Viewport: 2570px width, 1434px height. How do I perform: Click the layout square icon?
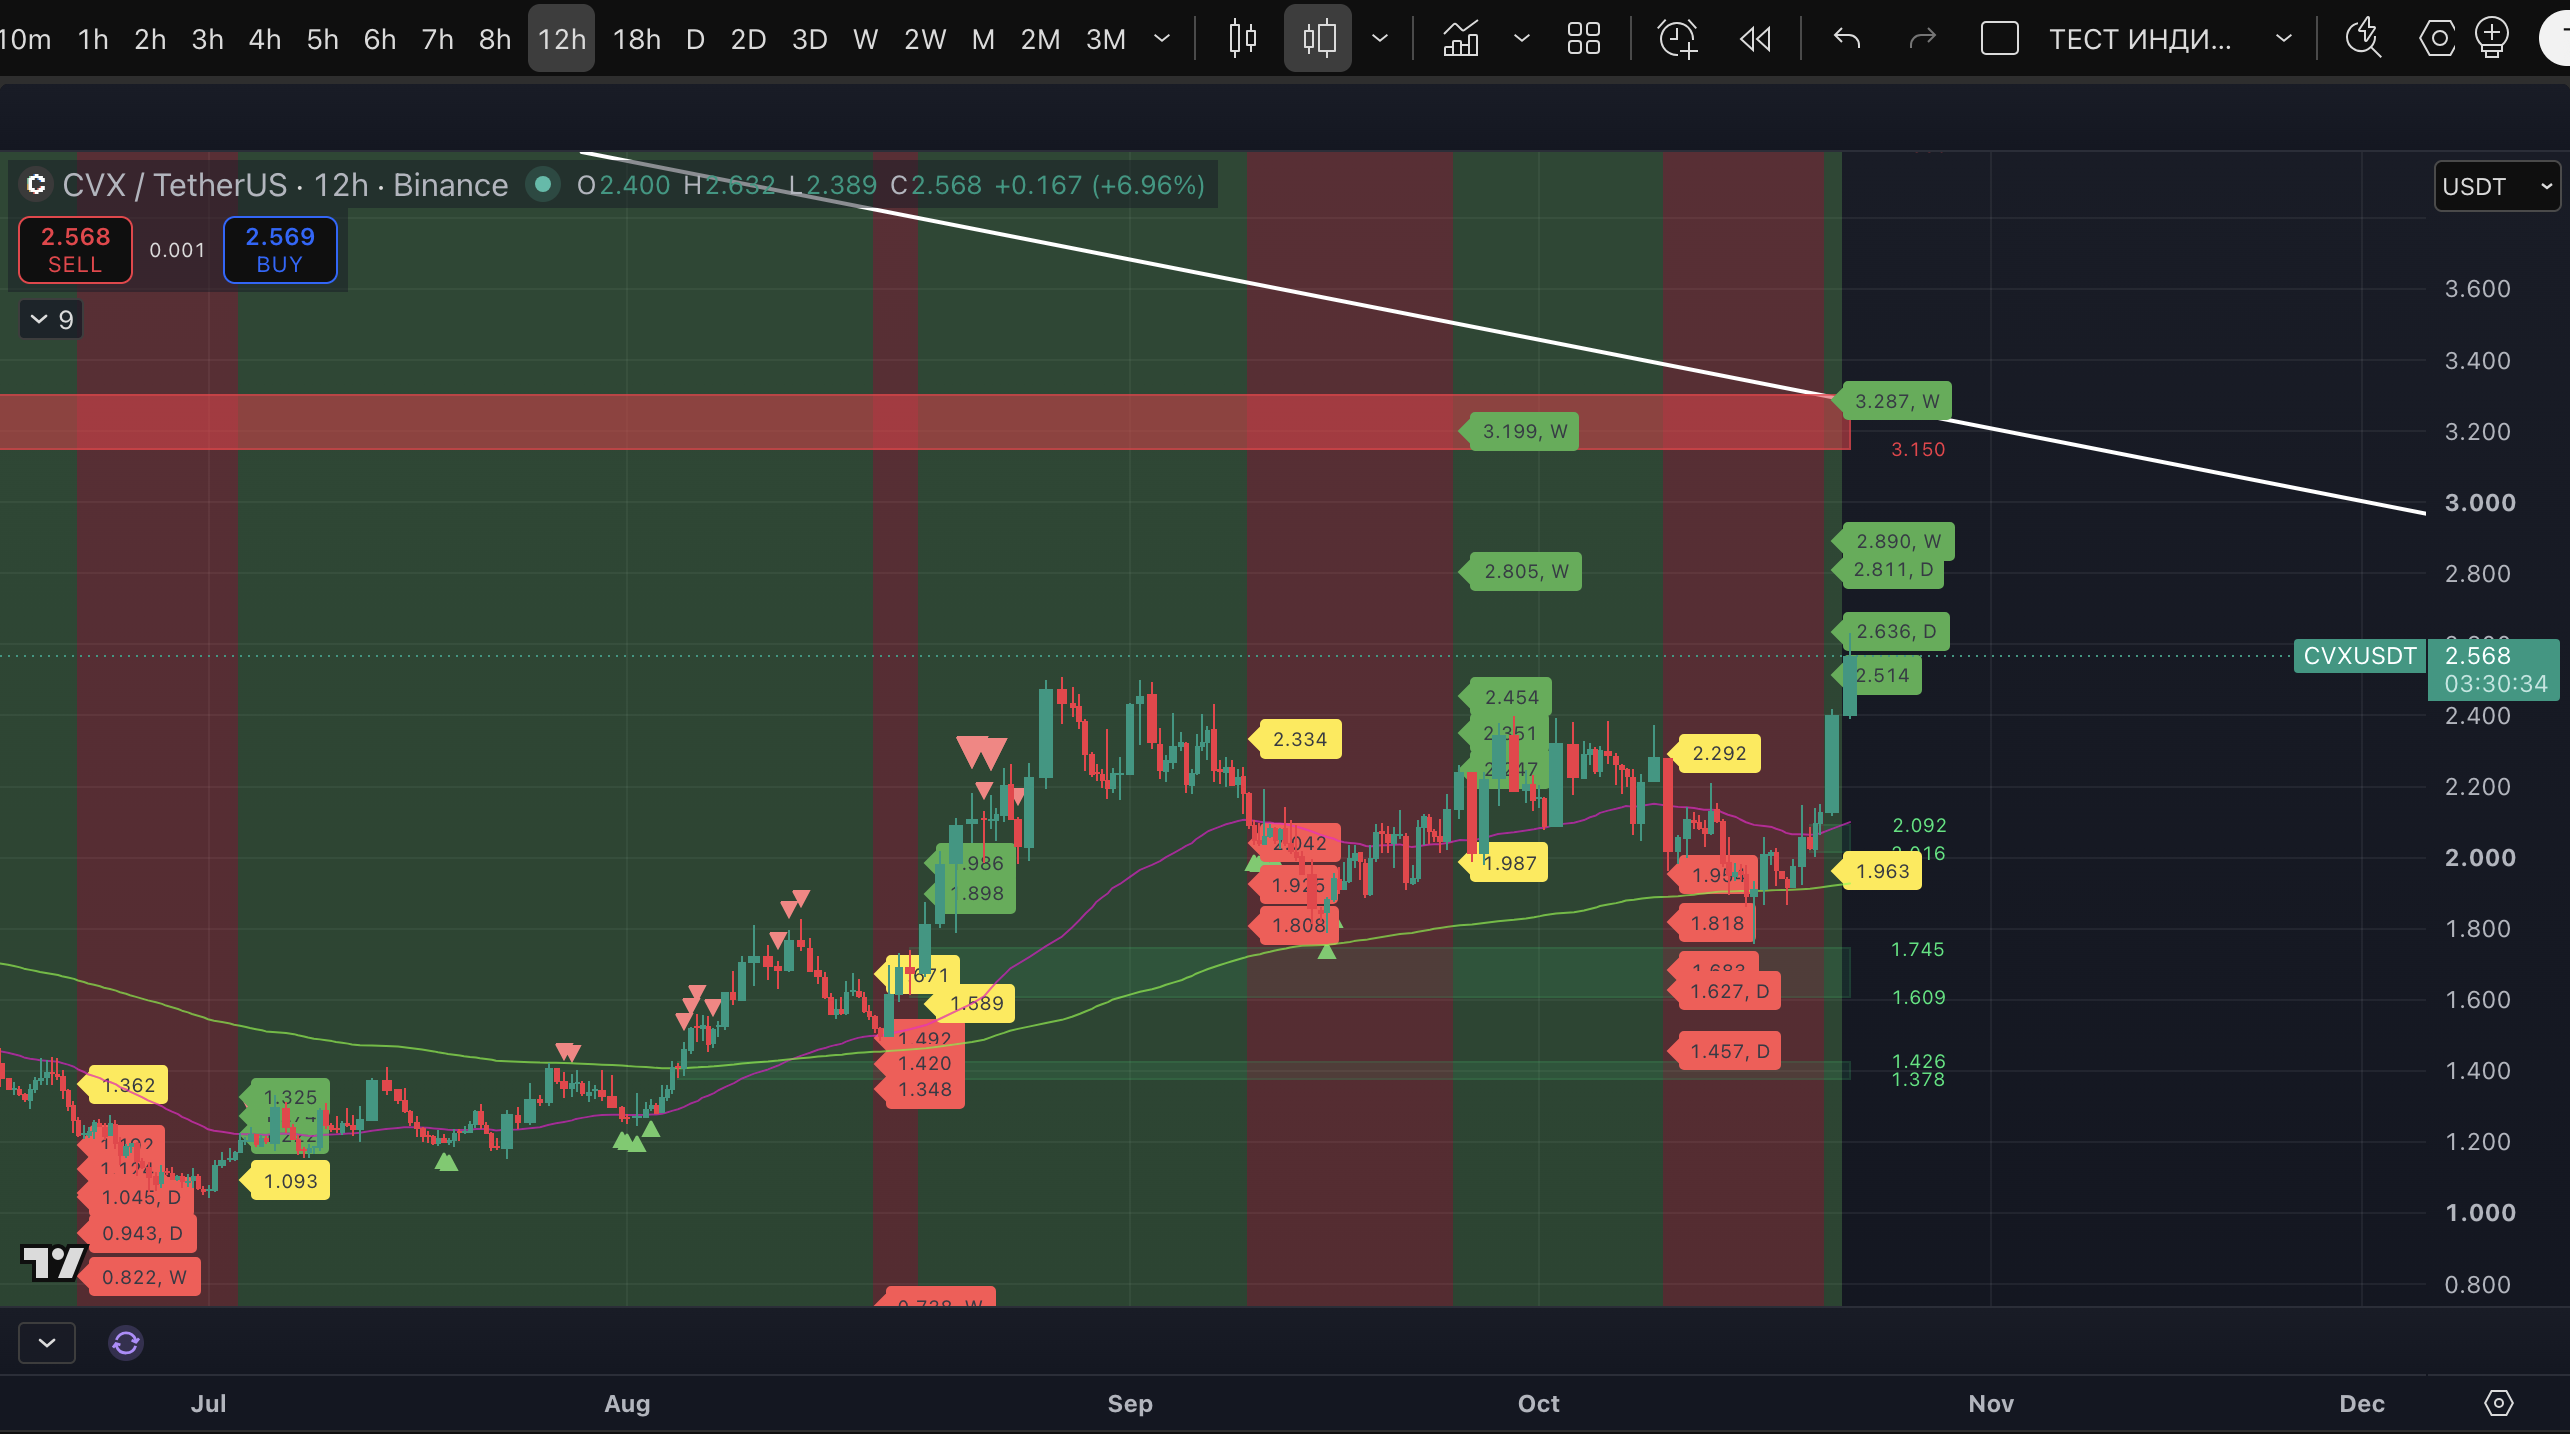(1999, 39)
